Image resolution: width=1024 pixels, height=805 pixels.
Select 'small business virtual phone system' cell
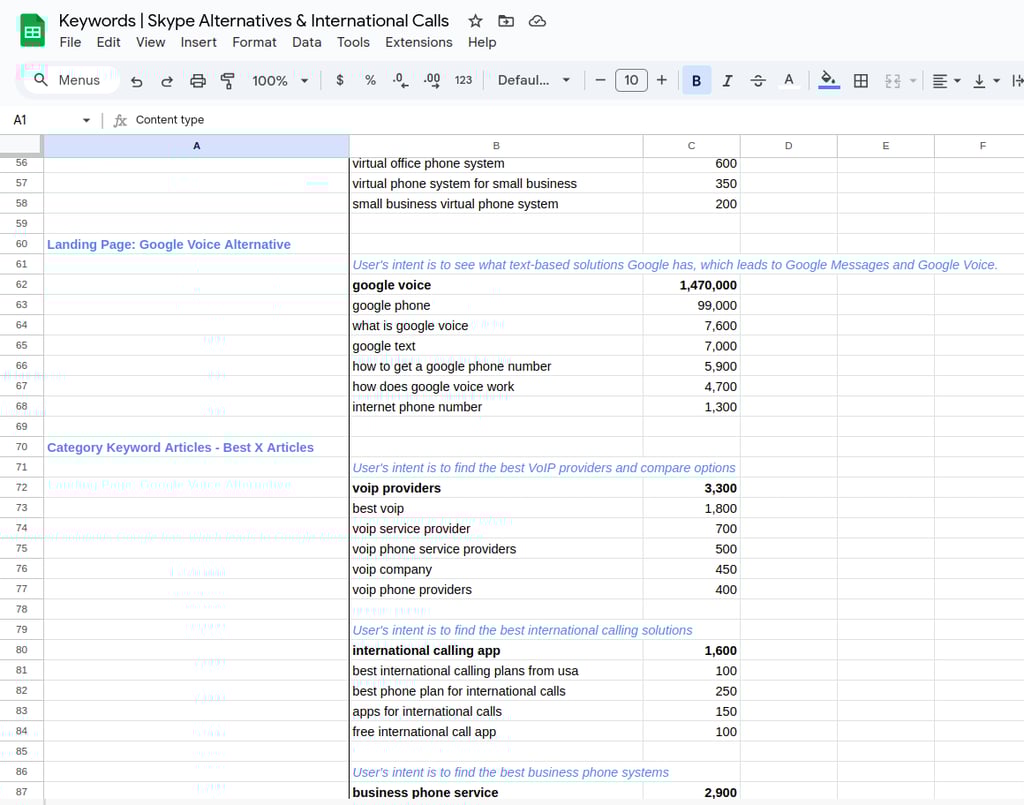point(496,204)
